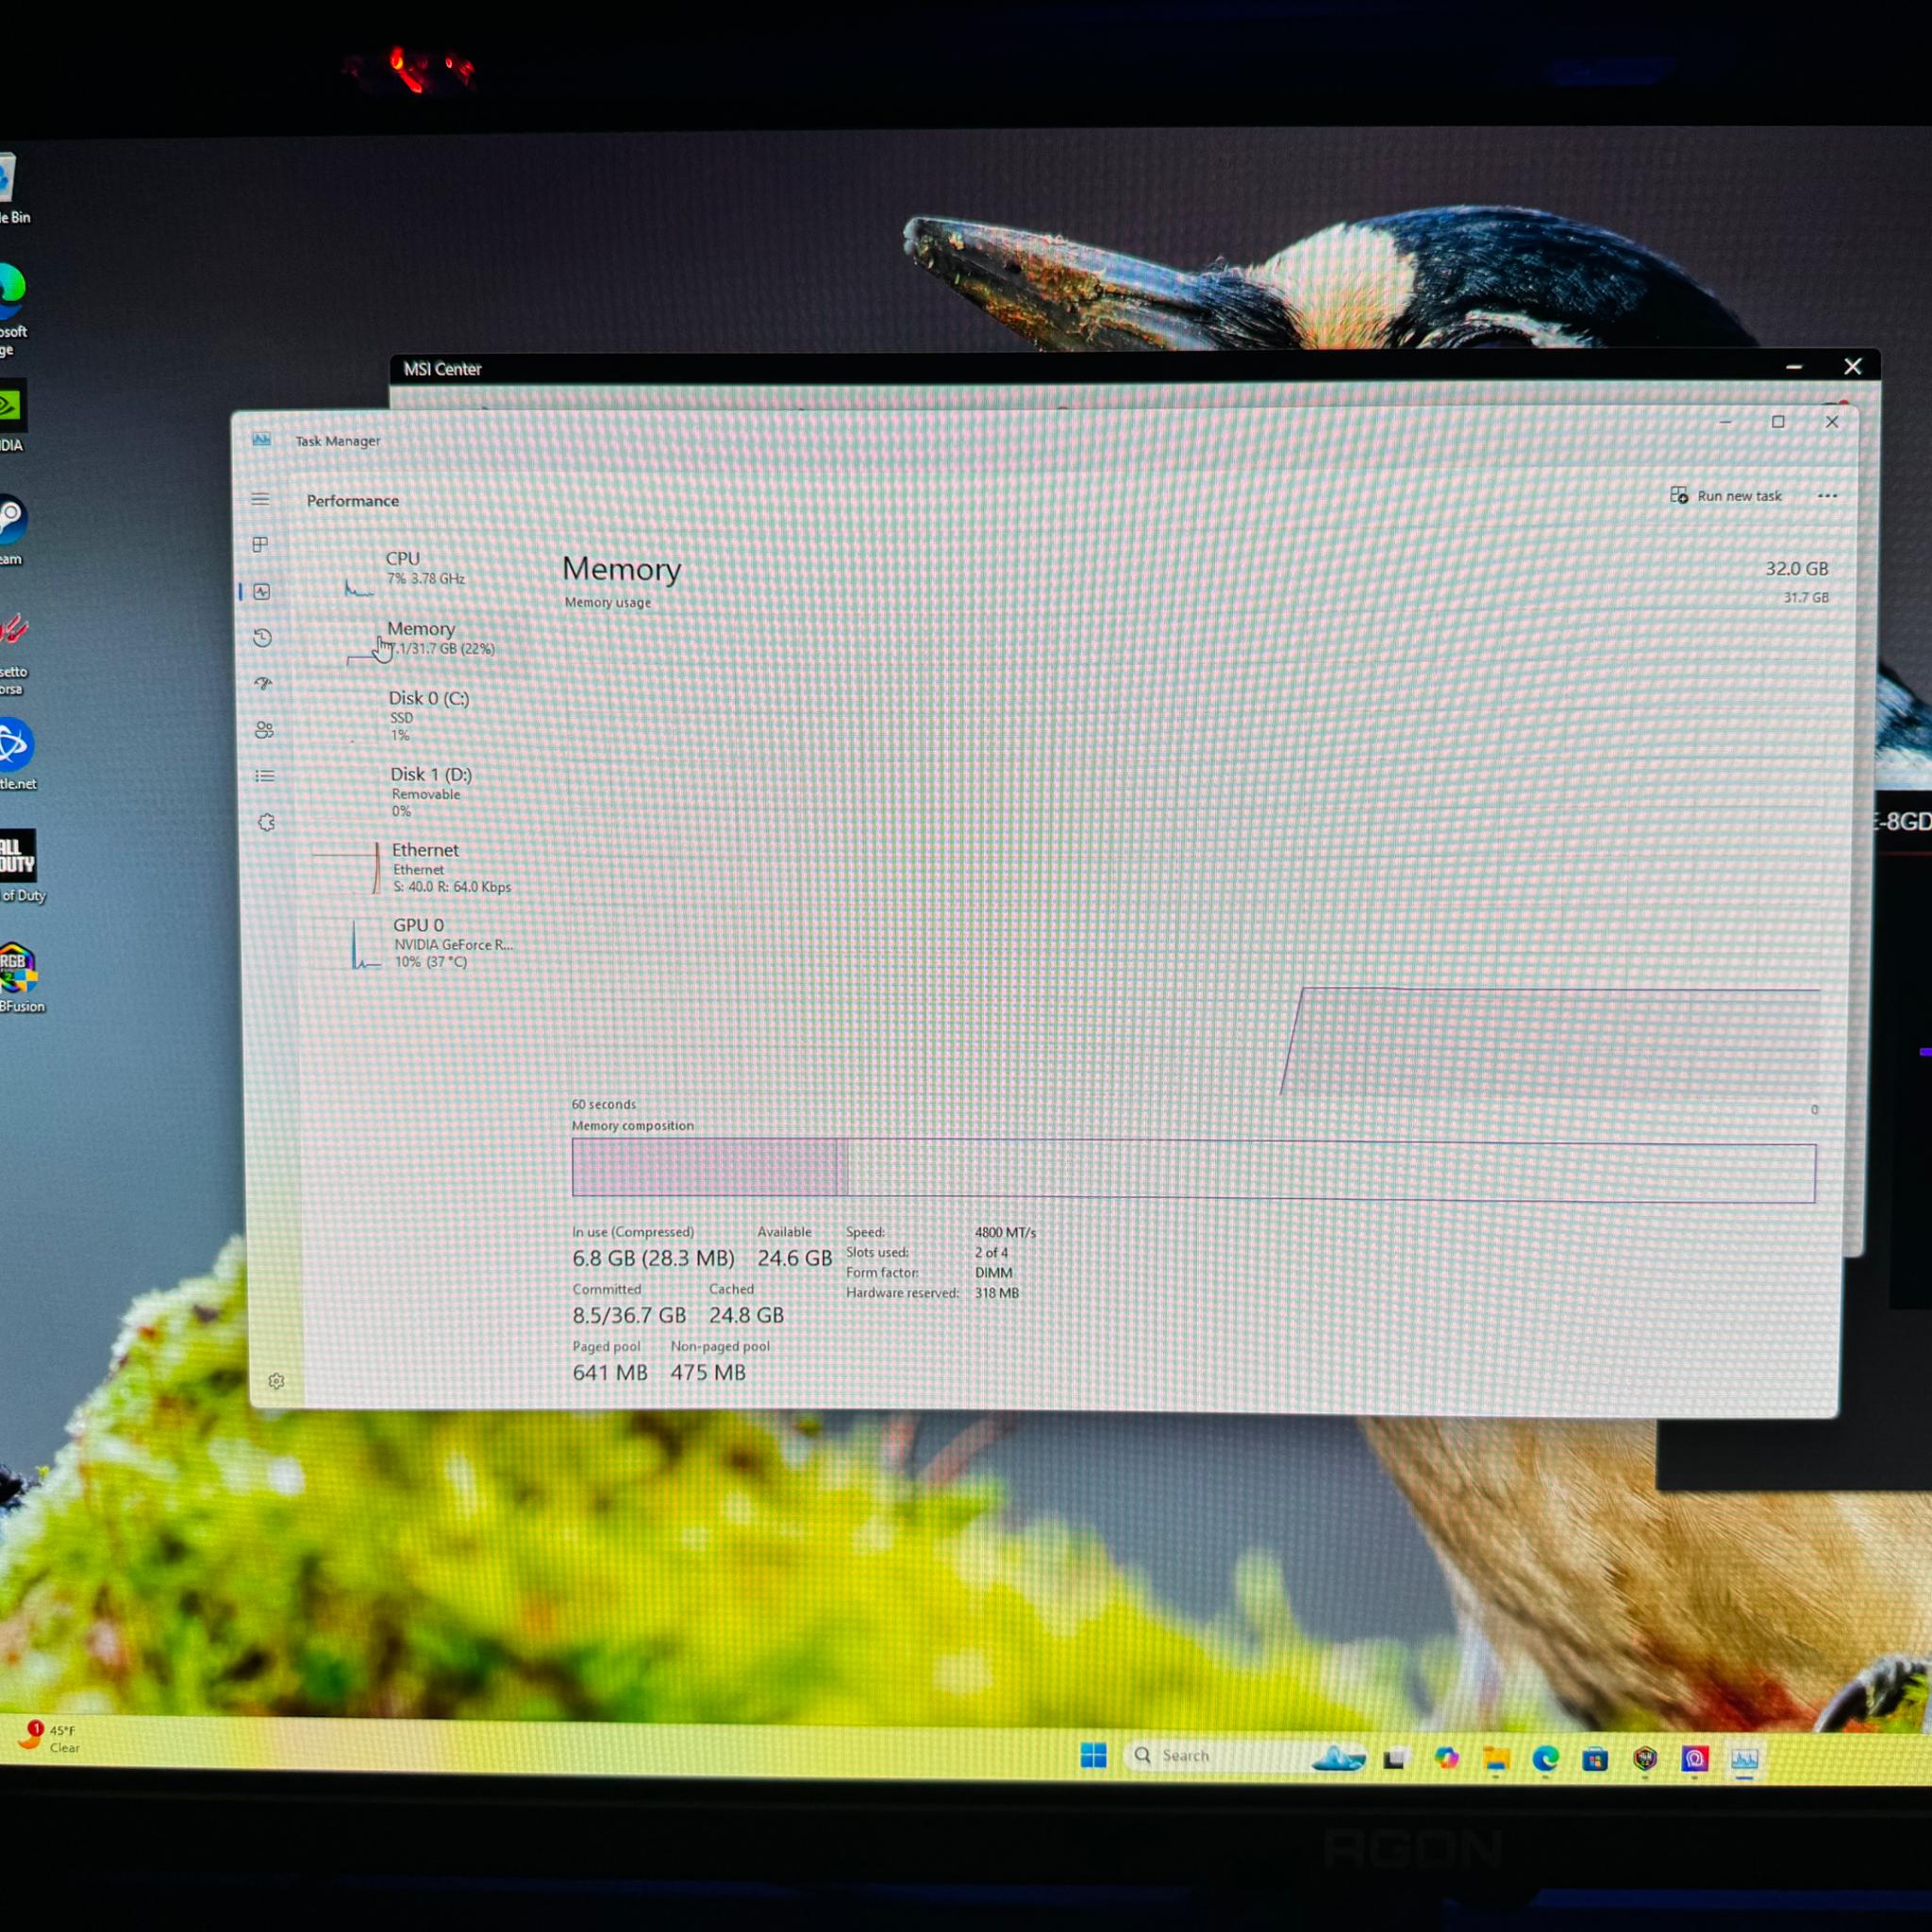Minimize the Task Manager window
1932x1932 pixels.
point(1725,421)
